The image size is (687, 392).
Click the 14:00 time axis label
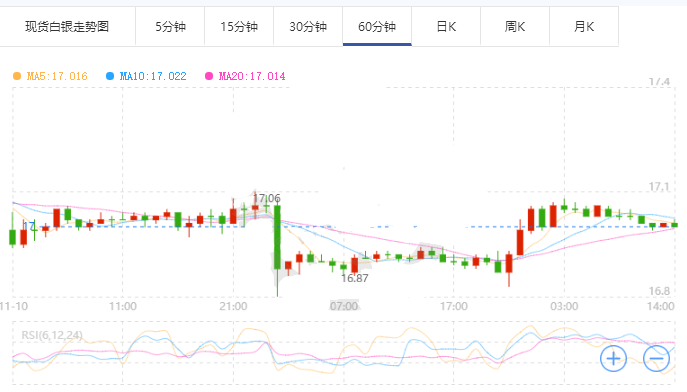coord(661,306)
